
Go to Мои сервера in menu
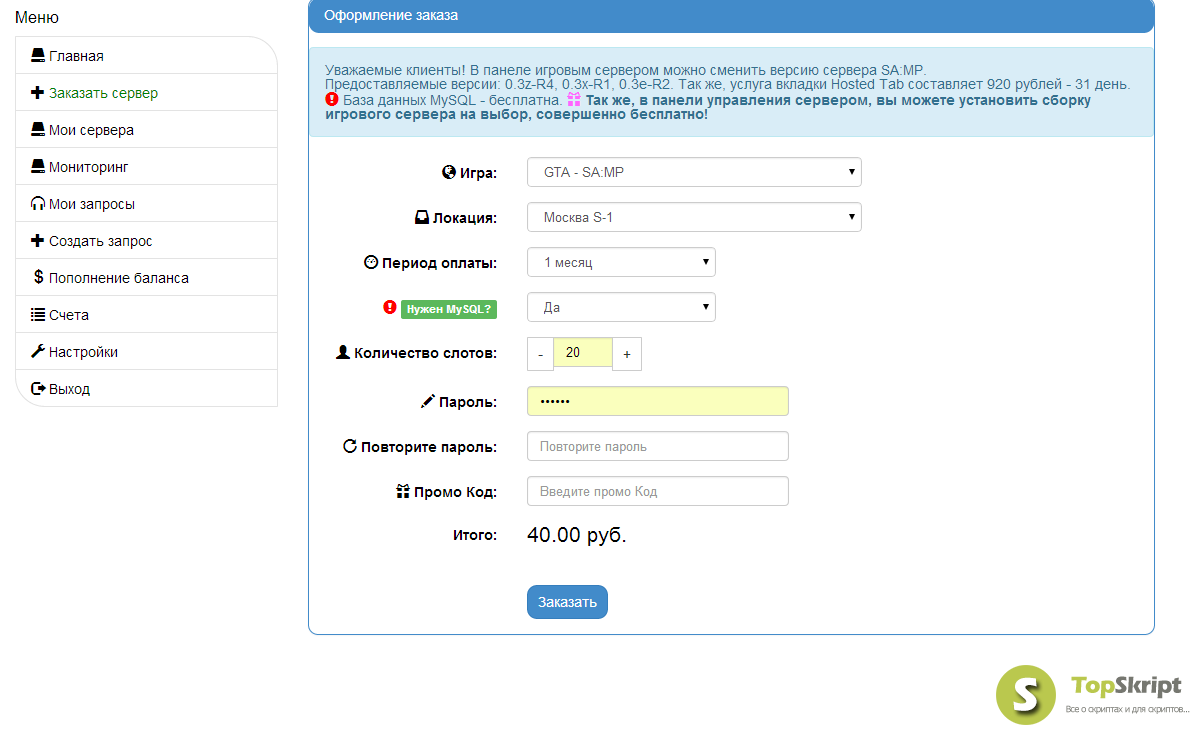(146, 129)
